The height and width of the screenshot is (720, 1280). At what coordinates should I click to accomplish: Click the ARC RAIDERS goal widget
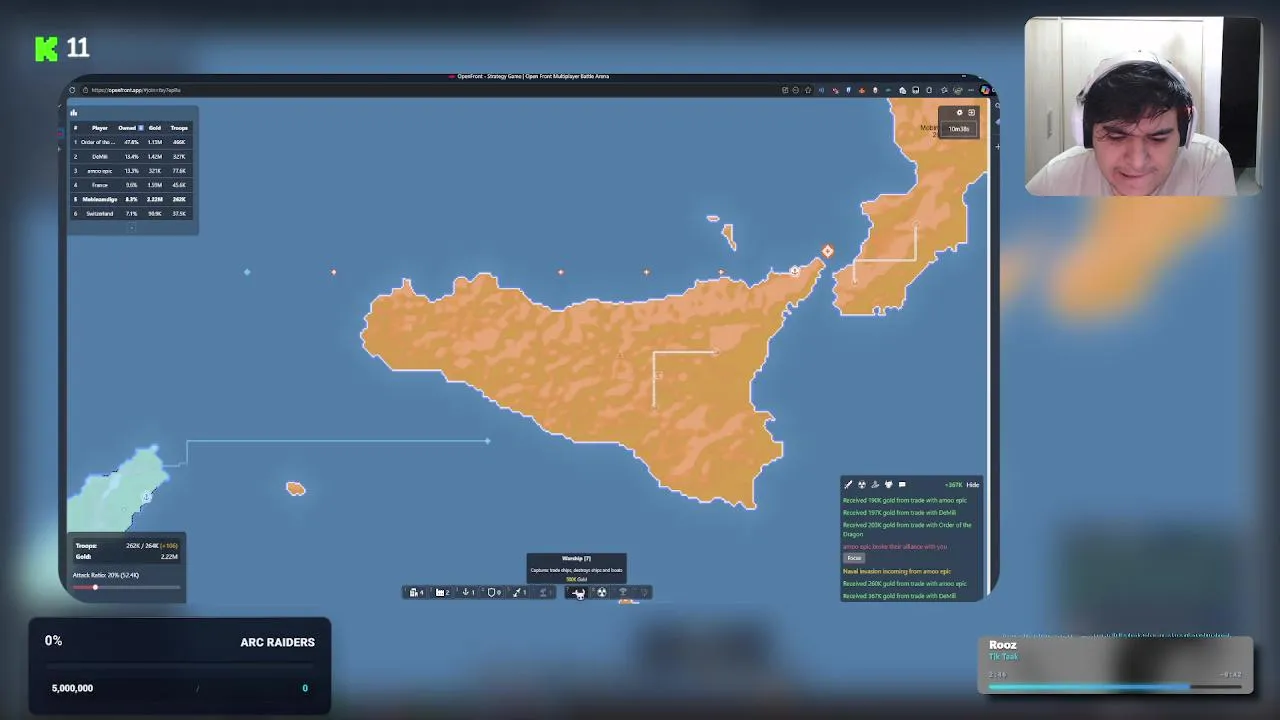[180, 665]
